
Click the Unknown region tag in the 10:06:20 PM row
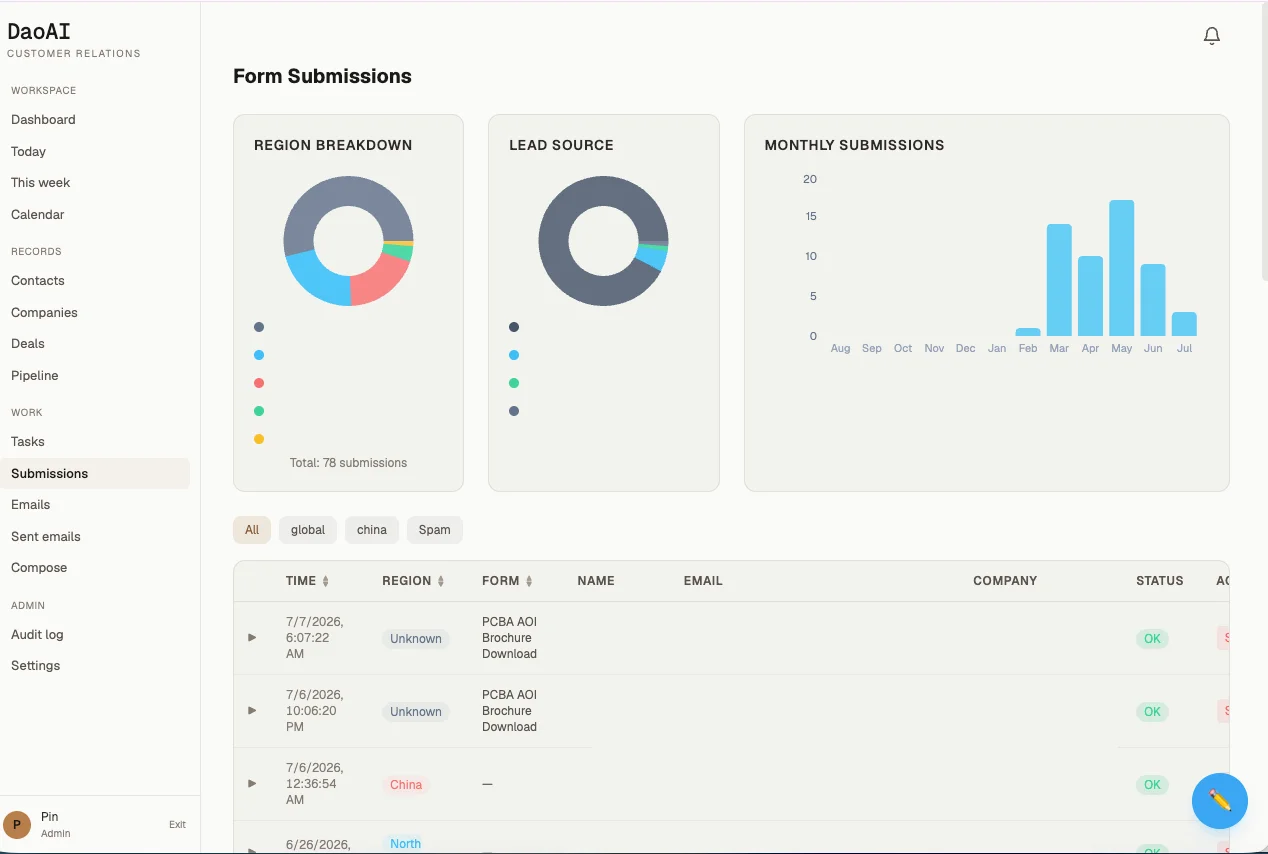pyautogui.click(x=416, y=711)
